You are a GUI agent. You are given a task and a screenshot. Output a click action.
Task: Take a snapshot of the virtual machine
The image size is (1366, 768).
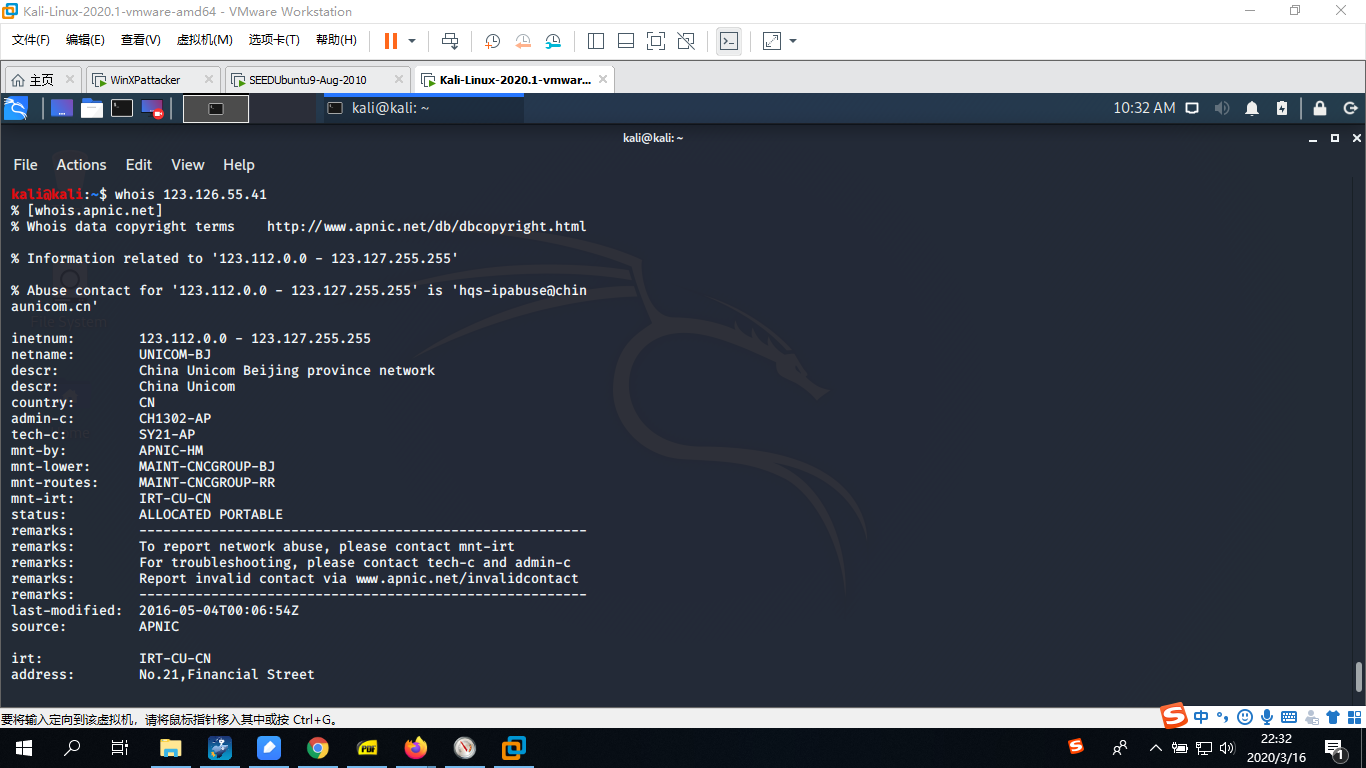click(x=492, y=41)
